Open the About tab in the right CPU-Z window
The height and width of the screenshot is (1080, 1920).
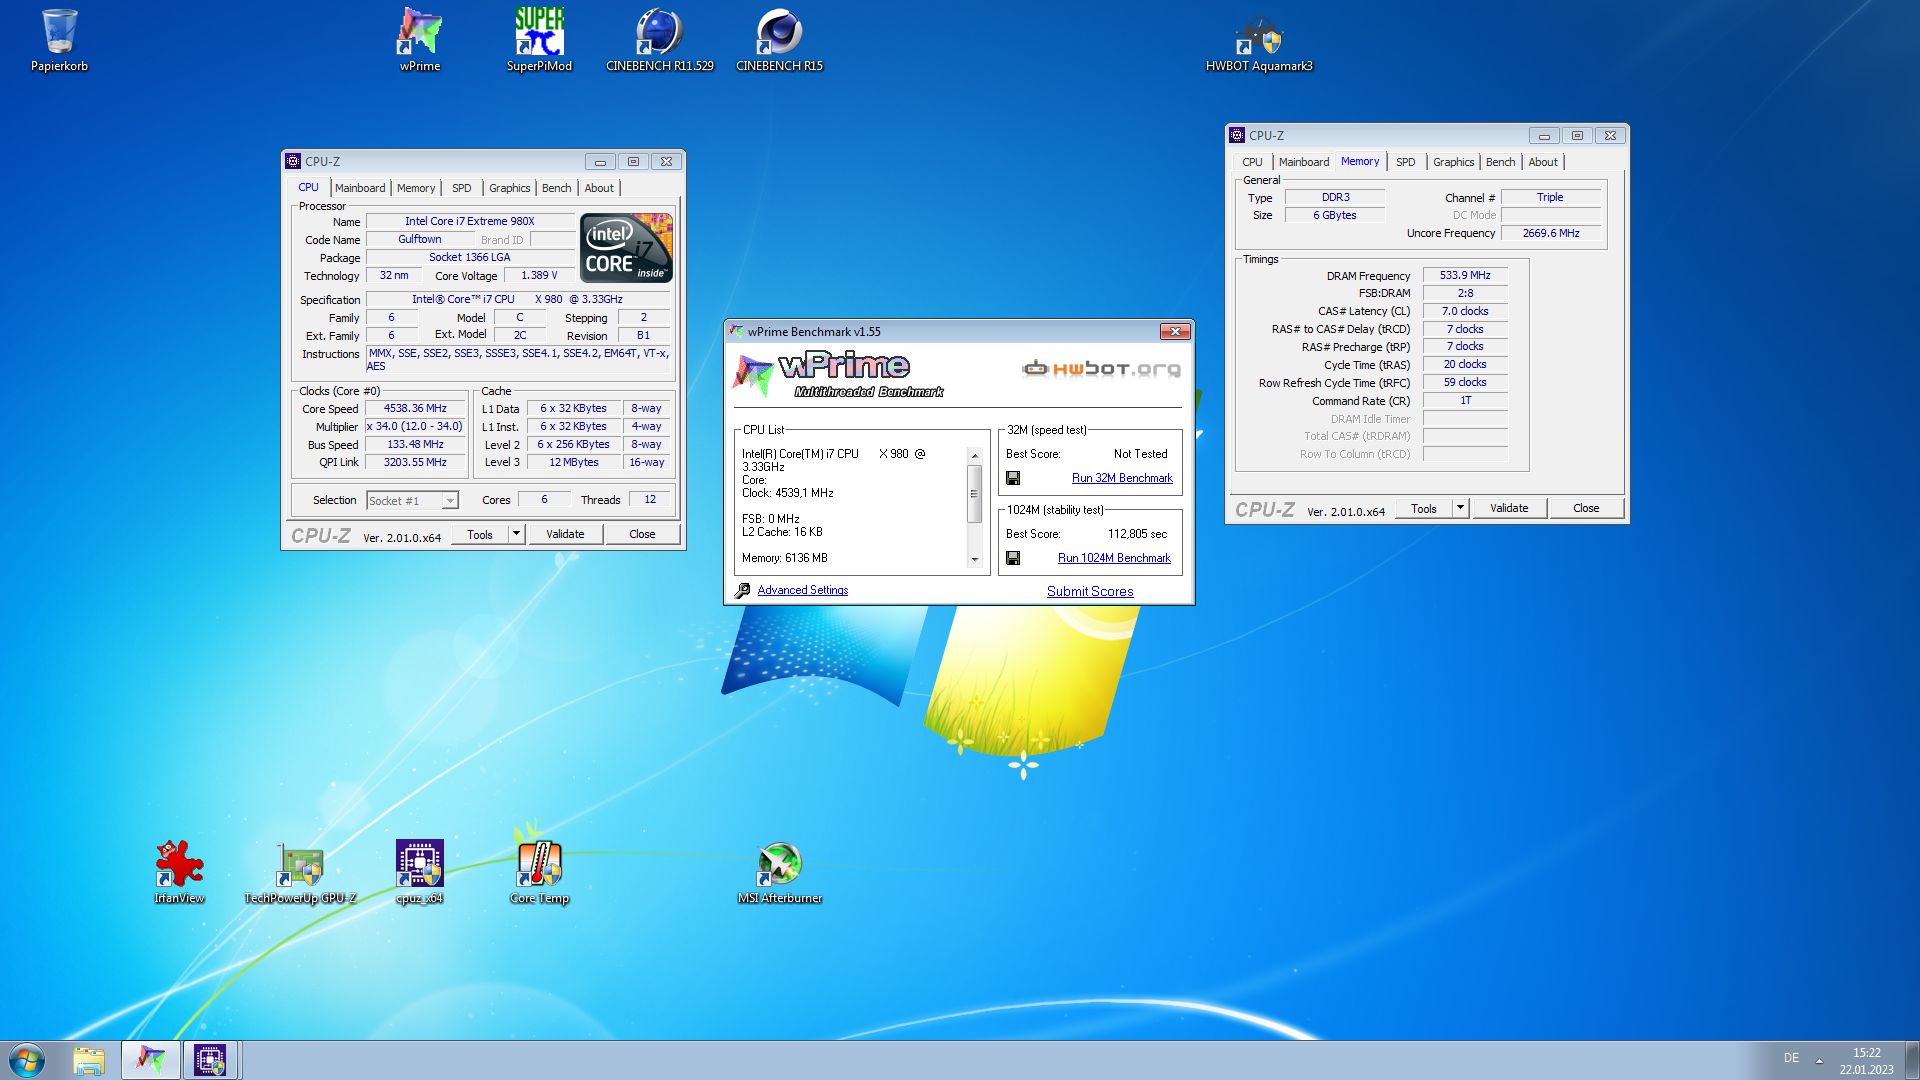[1543, 162]
